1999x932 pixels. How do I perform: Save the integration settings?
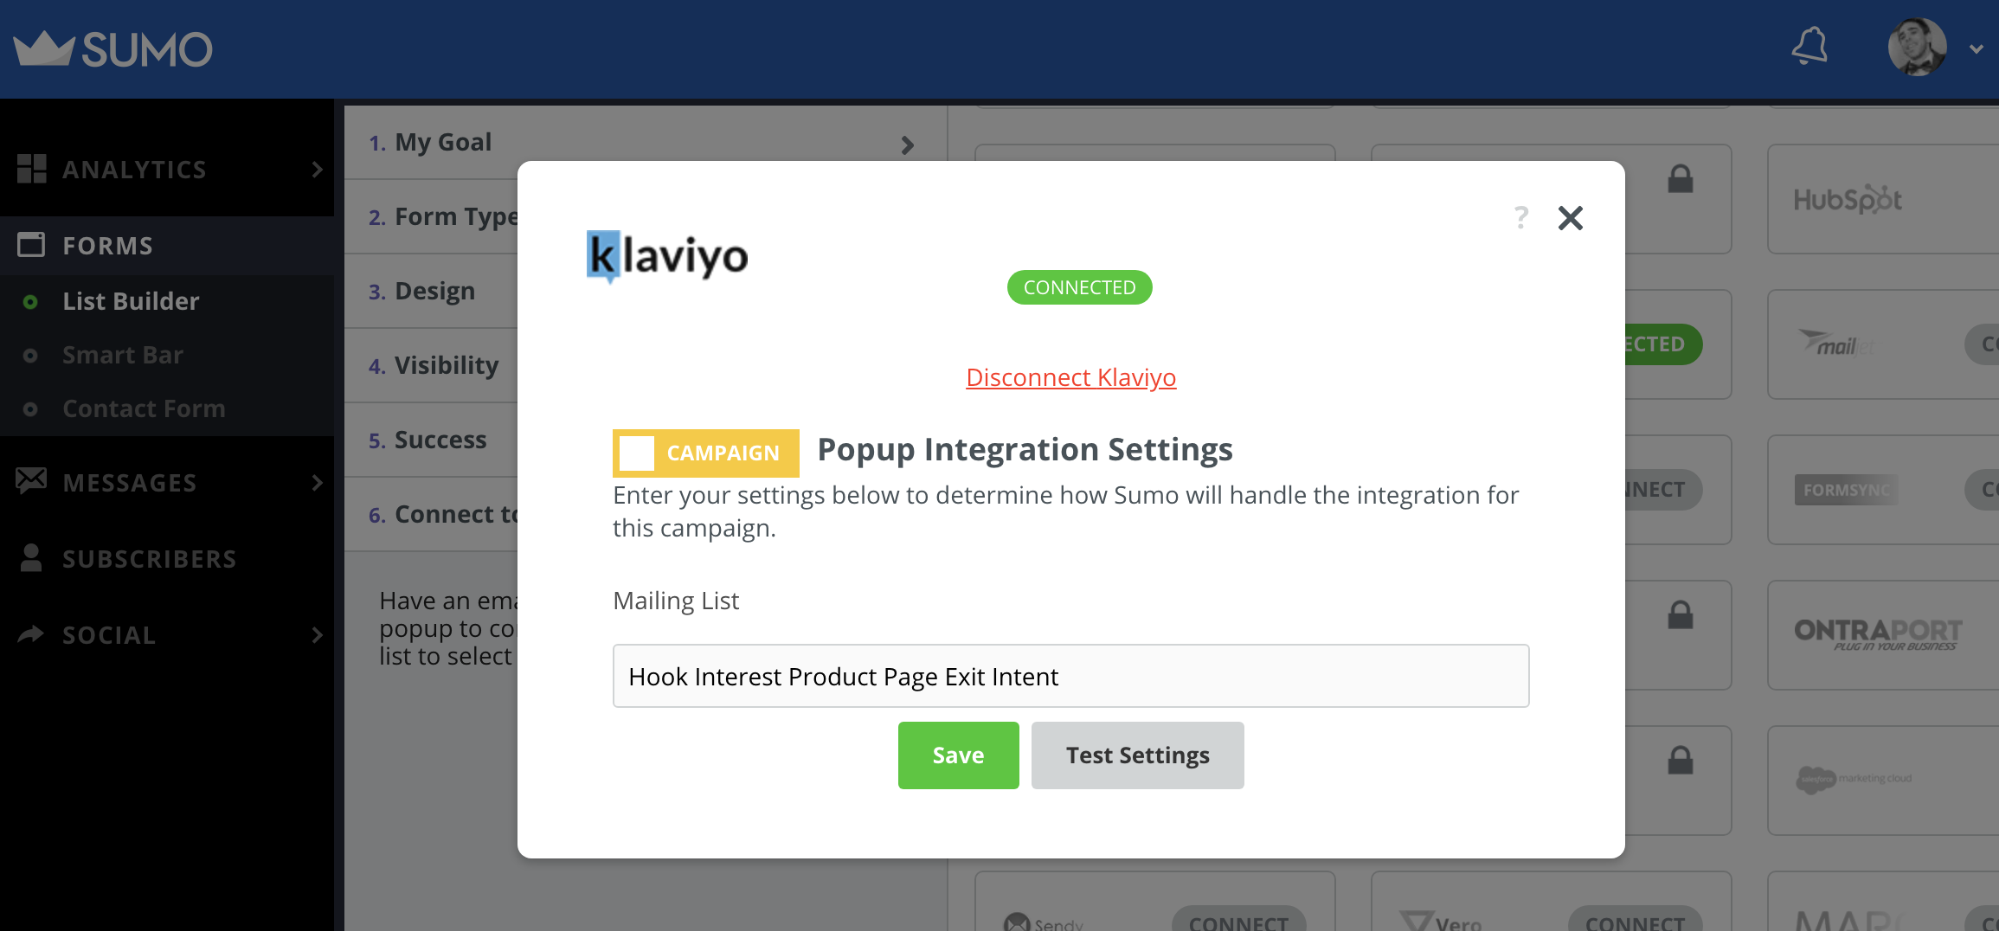[x=958, y=756]
